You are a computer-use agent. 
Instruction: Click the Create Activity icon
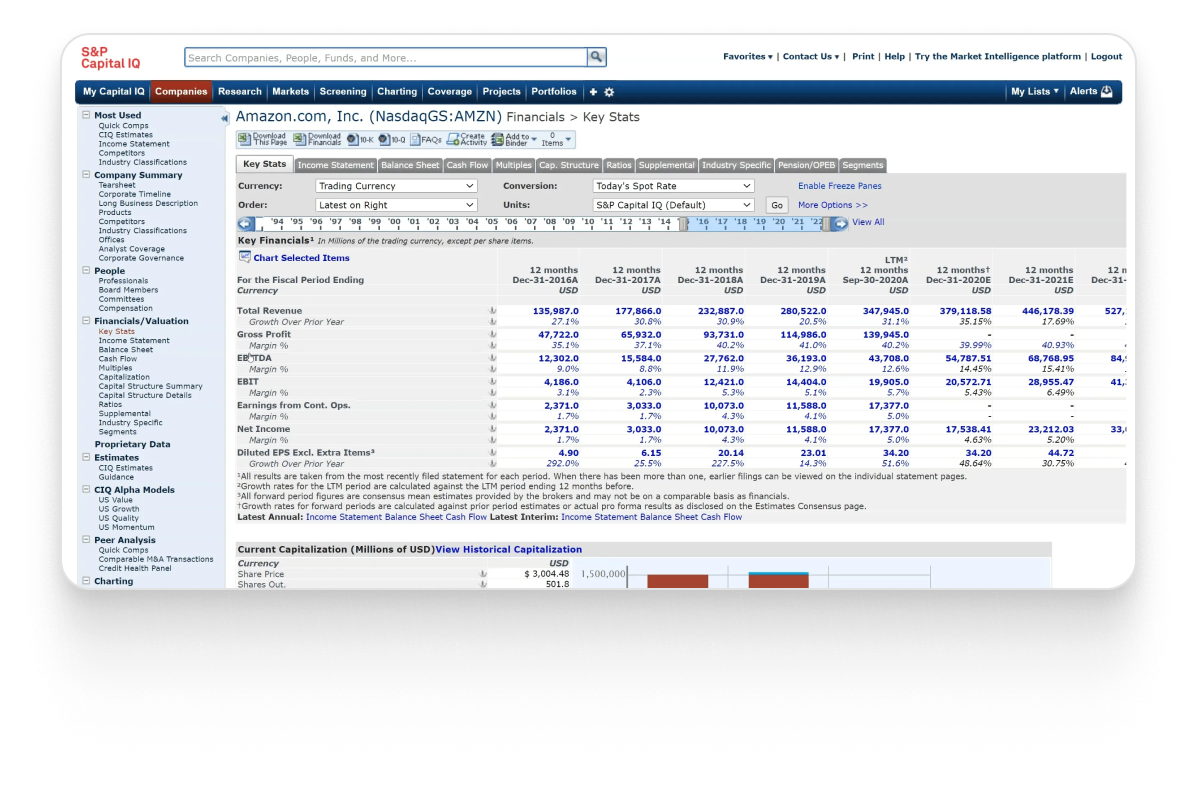coord(452,140)
